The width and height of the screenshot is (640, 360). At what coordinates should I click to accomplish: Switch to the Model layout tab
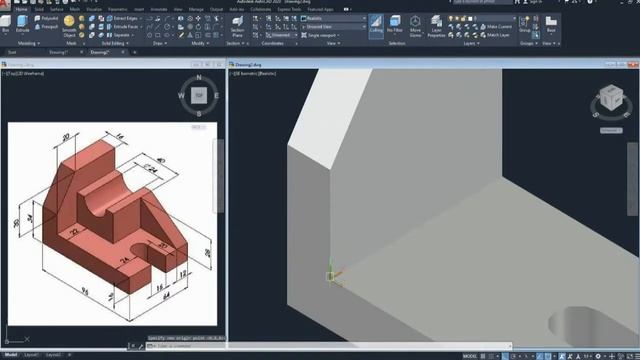pyautogui.click(x=11, y=355)
